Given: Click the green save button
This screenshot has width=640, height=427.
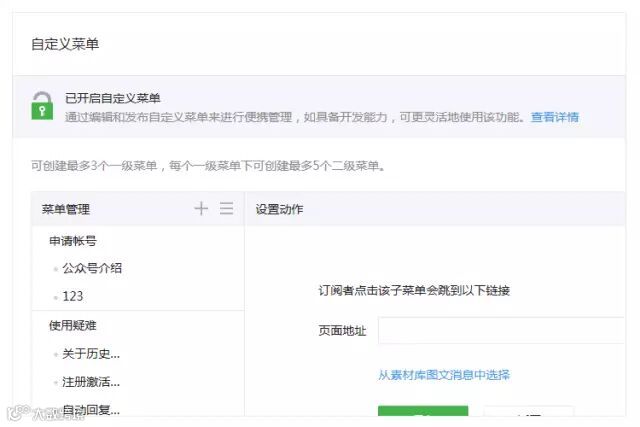Looking at the screenshot, I should coord(423,411).
